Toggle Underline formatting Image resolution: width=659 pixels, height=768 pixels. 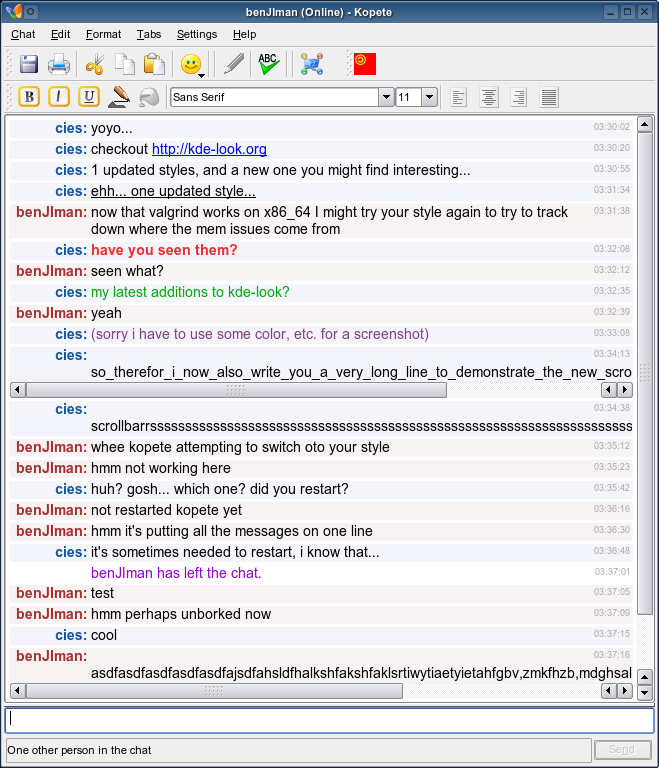click(x=89, y=96)
